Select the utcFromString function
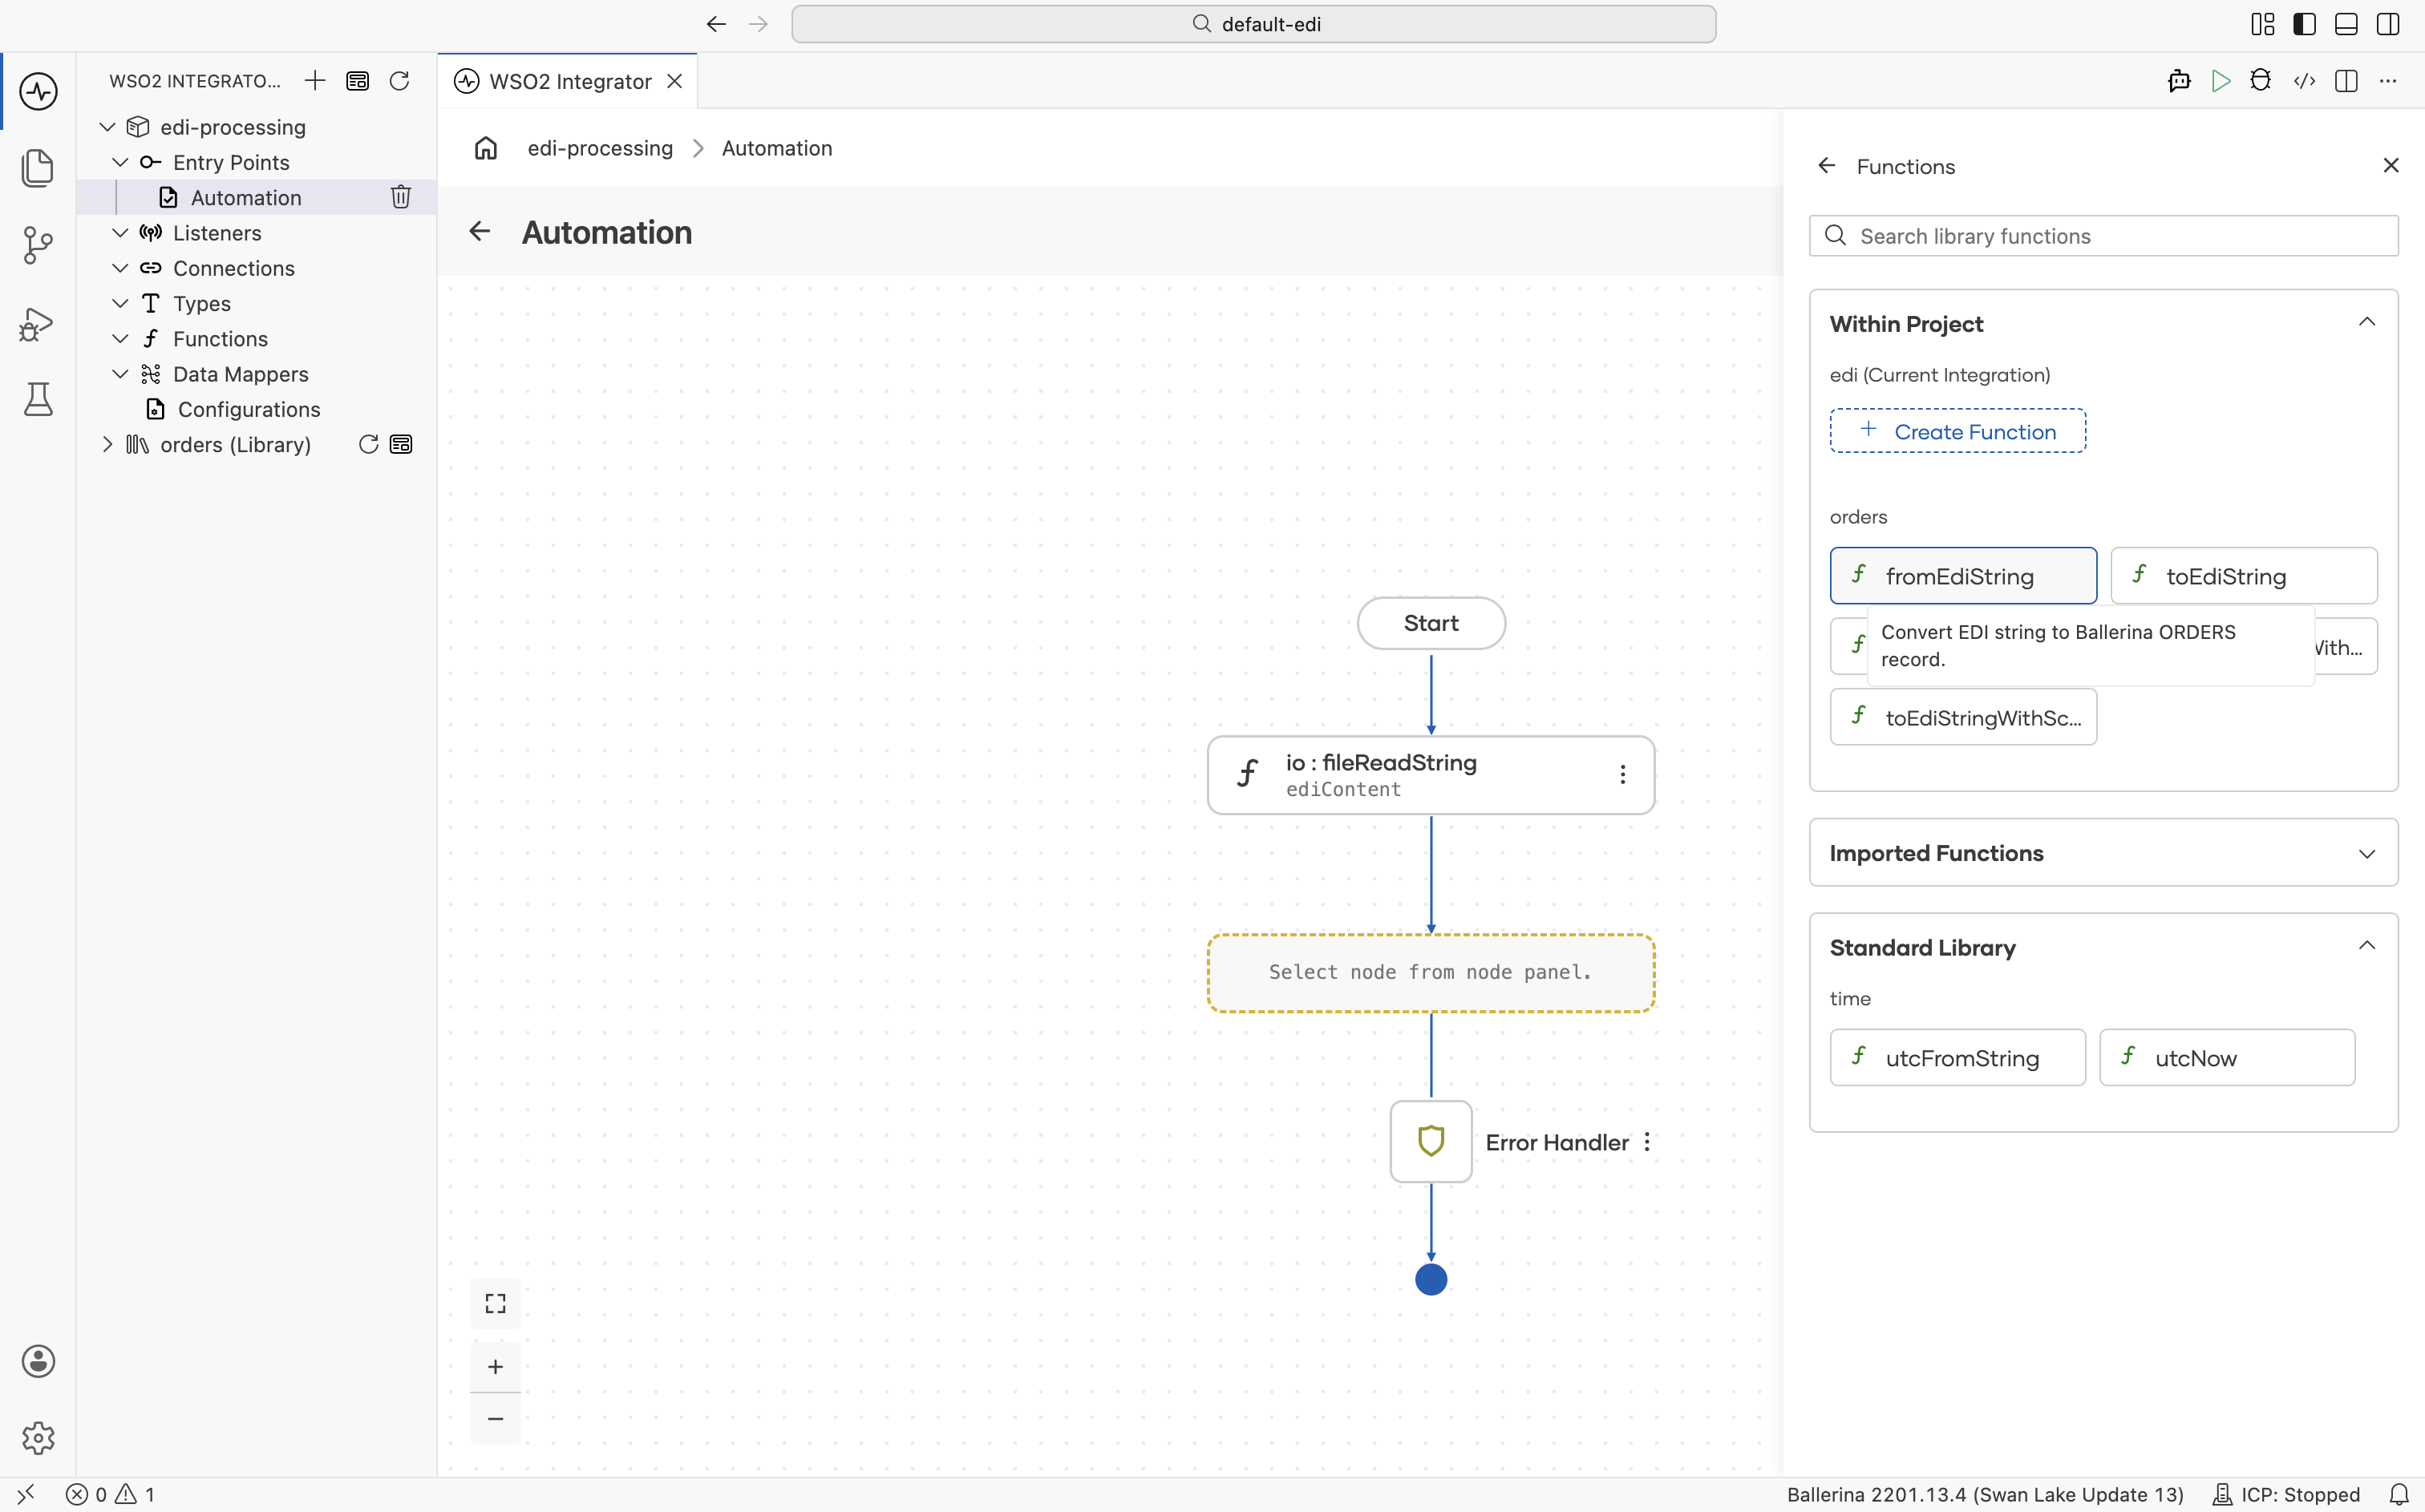The width and height of the screenshot is (2425, 1512). pos(1957,1057)
